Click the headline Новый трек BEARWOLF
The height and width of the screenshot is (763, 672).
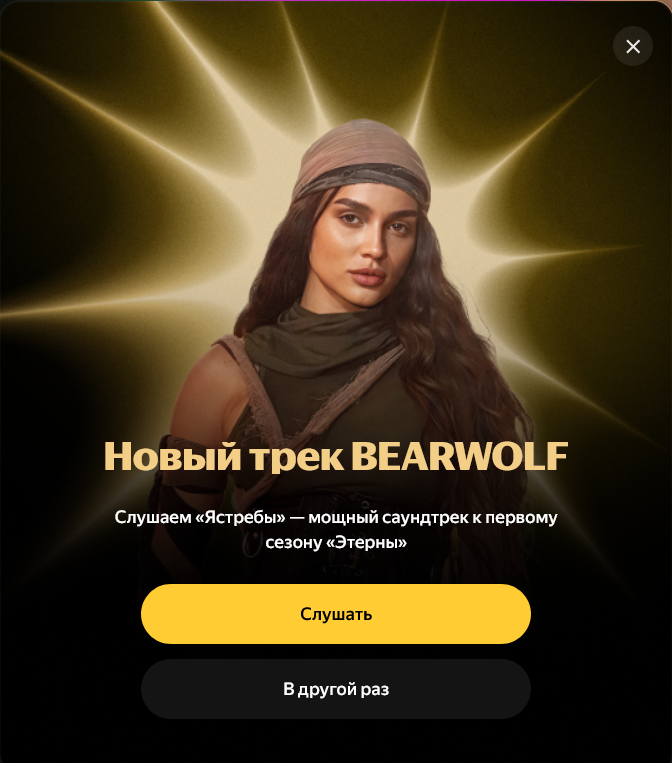336,456
